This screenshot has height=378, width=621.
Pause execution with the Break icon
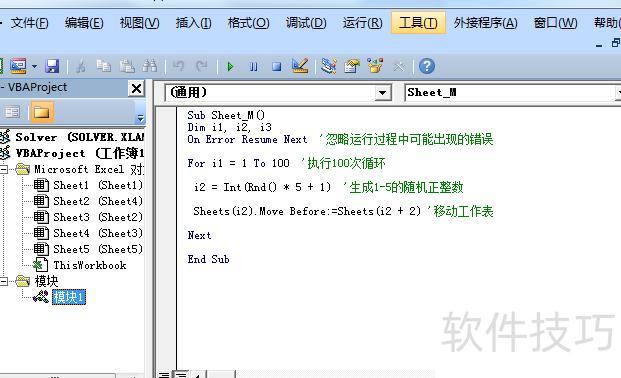pos(253,66)
